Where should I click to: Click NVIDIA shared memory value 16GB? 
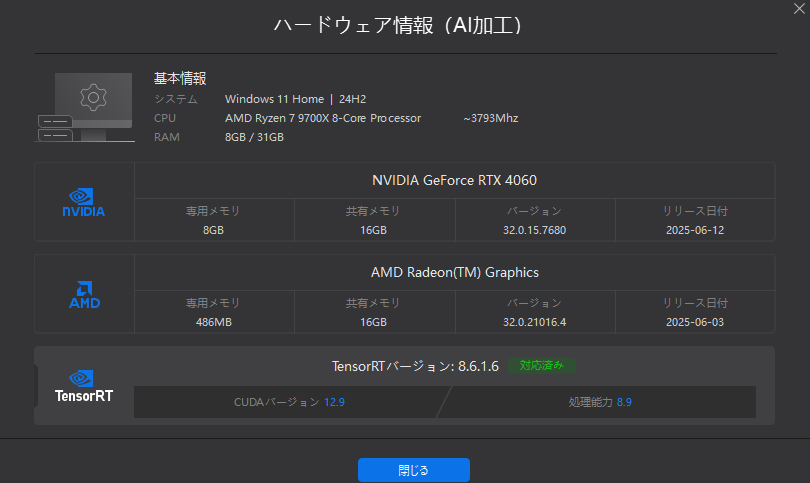click(373, 230)
